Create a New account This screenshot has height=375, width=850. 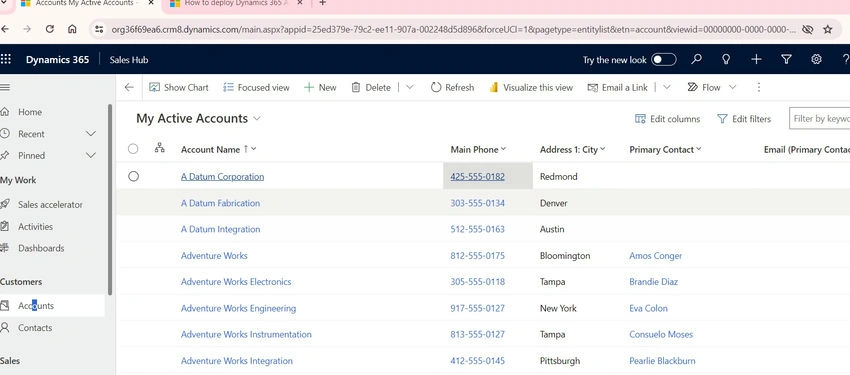[320, 87]
